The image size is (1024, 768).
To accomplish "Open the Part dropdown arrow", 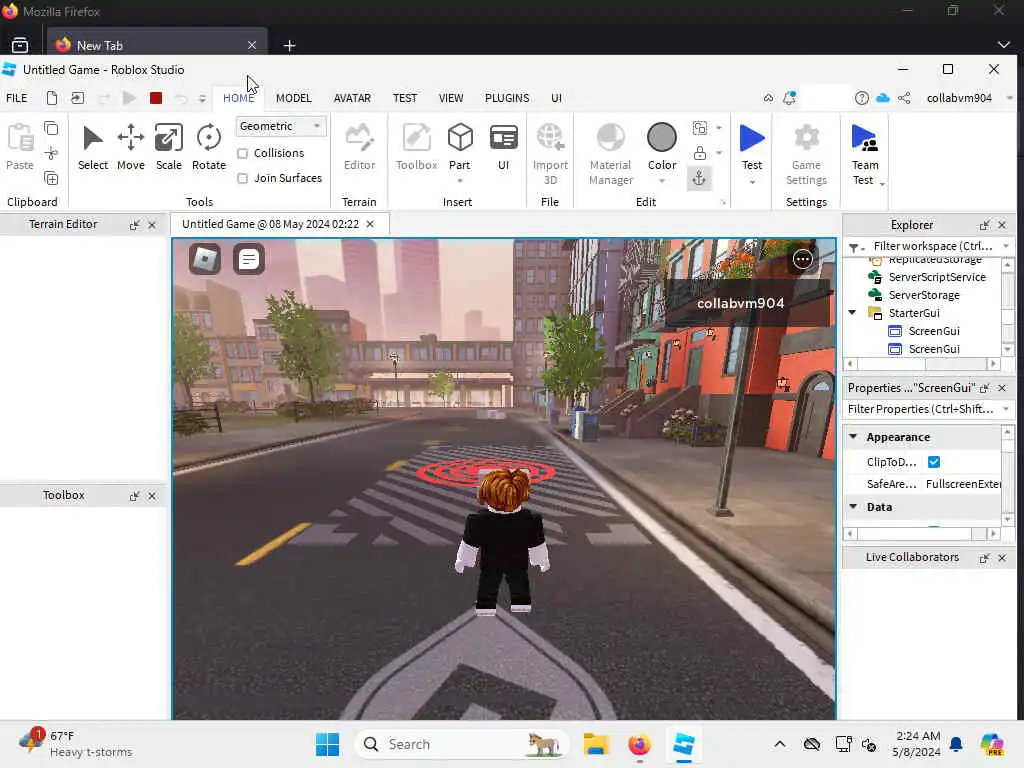I will click(460, 181).
